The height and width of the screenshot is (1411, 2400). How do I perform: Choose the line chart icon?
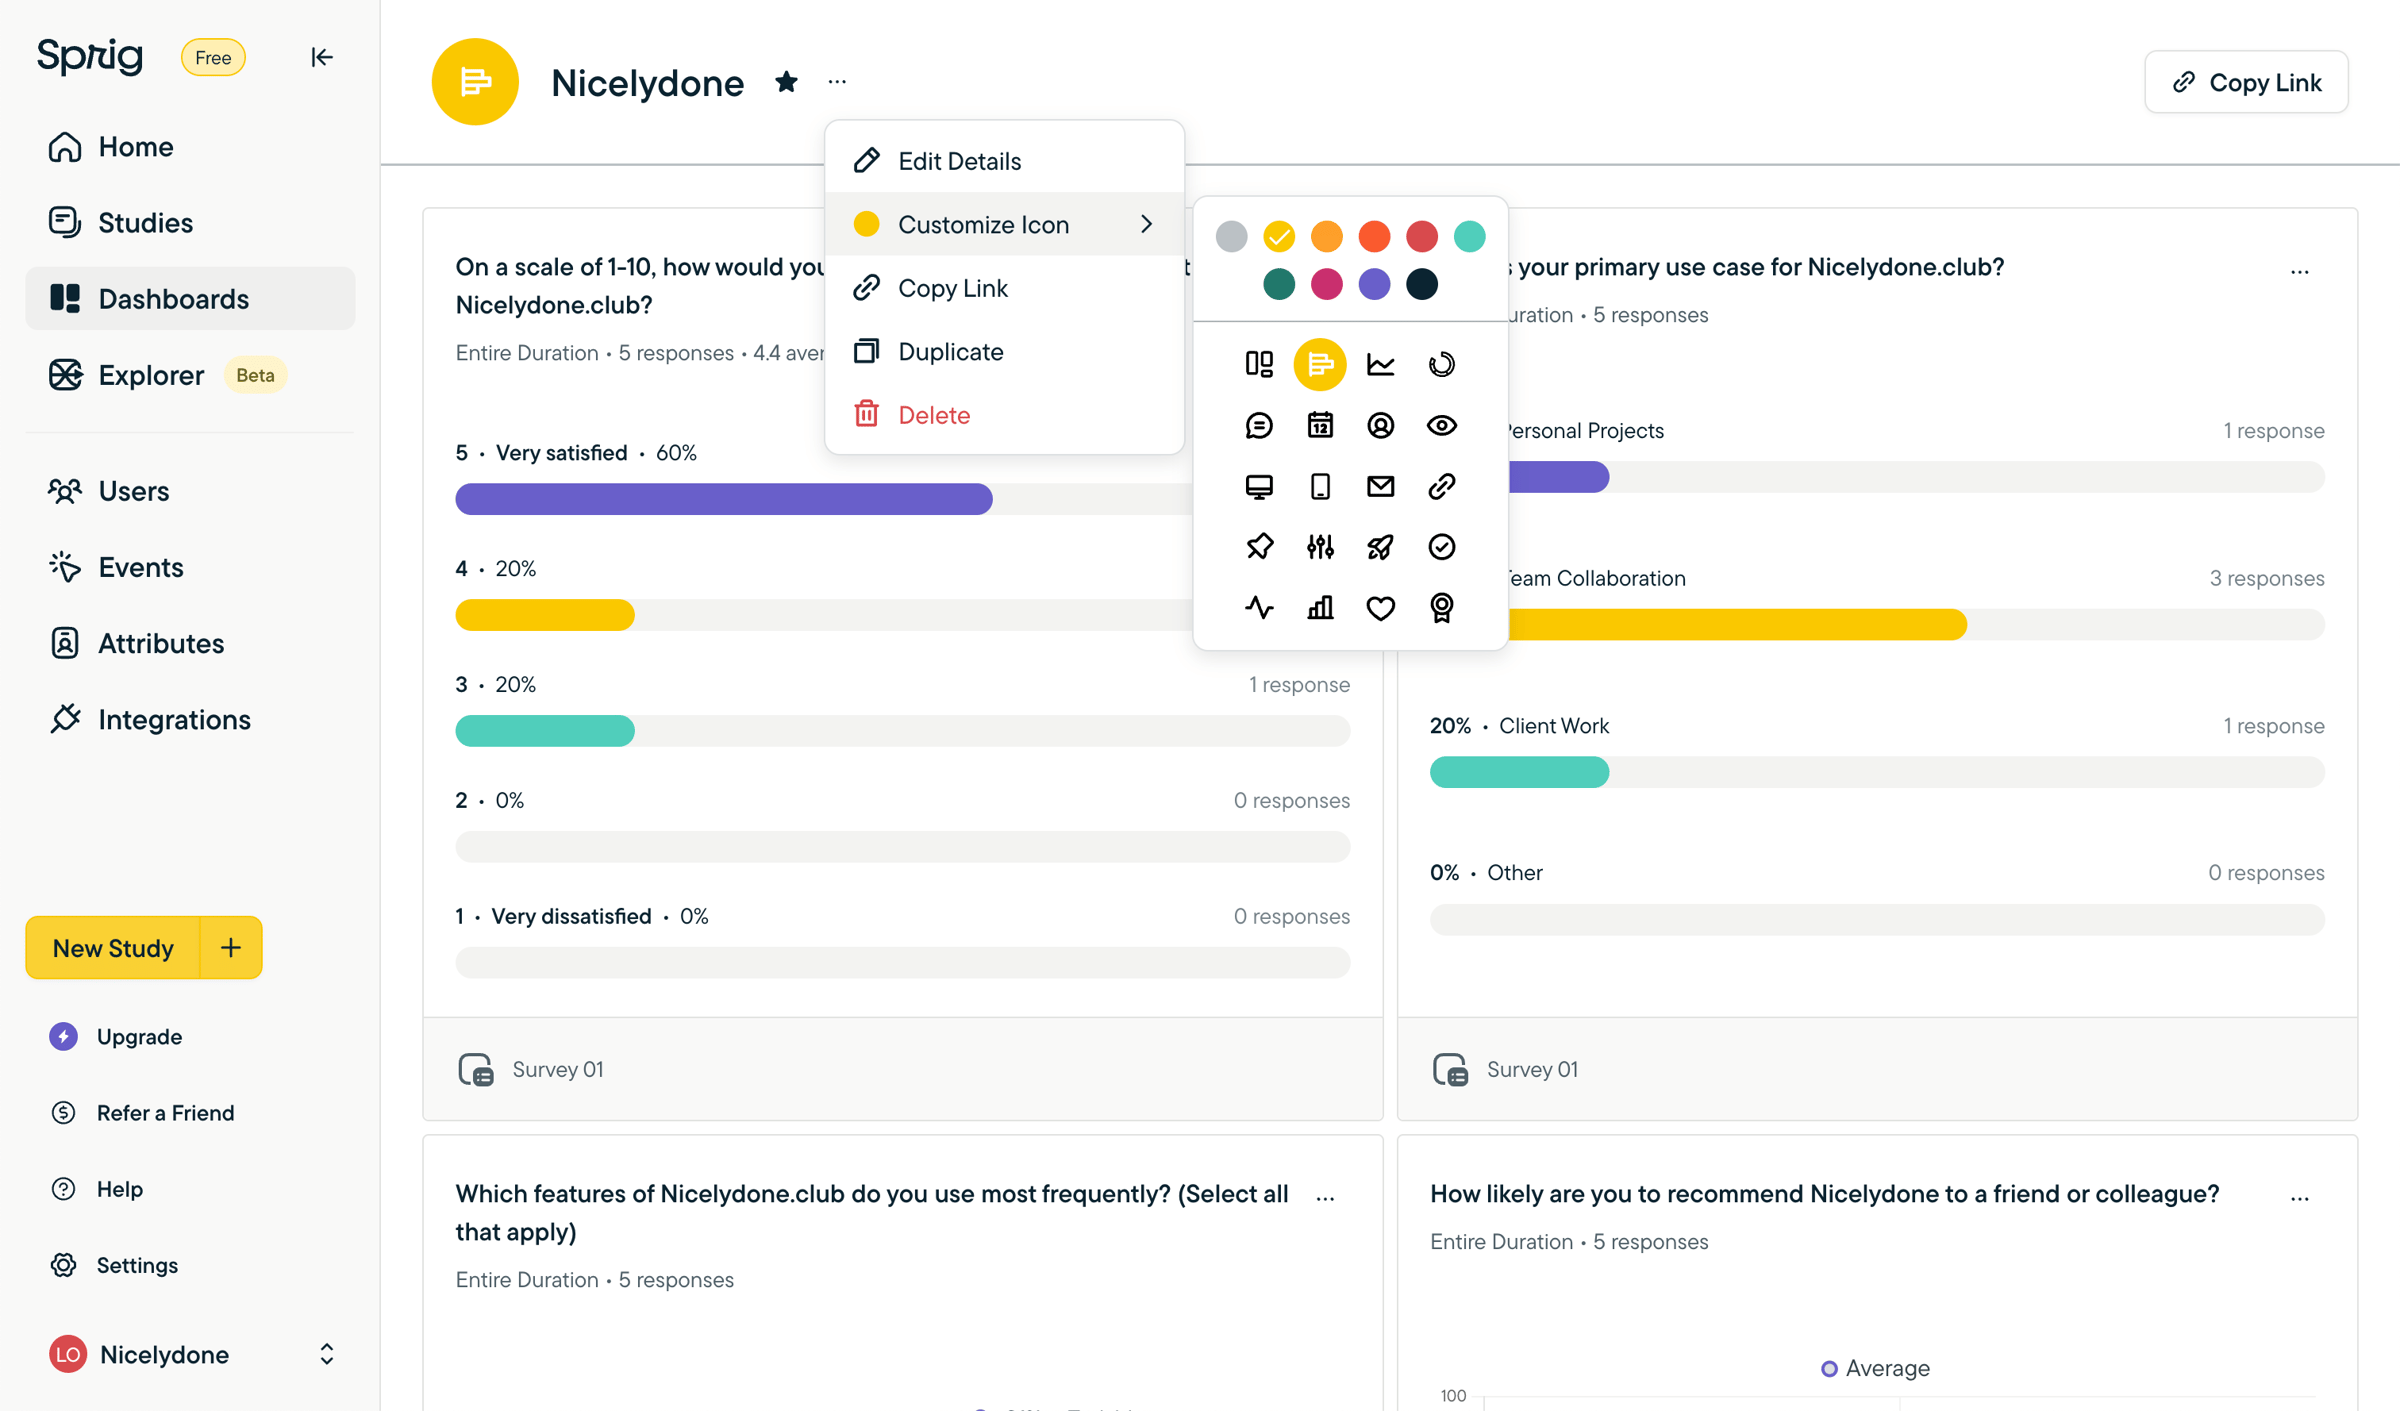coord(1380,364)
